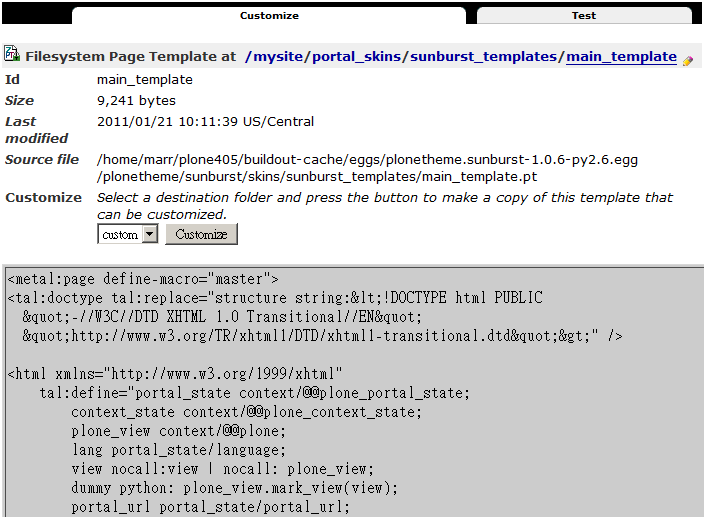Click the 'Source file' label
Image resolution: width=704 pixels, height=517 pixels.
[42, 160]
